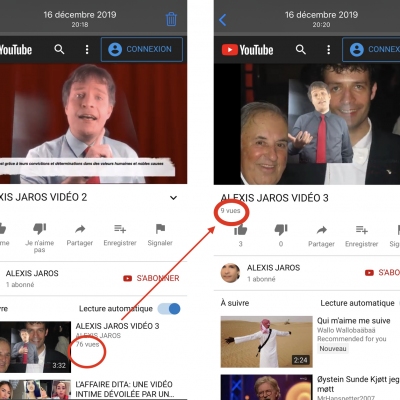This screenshot has height=400, width=400.
Task: Open Øystein Sunde Kjøtt video title
Action: [x=358, y=384]
